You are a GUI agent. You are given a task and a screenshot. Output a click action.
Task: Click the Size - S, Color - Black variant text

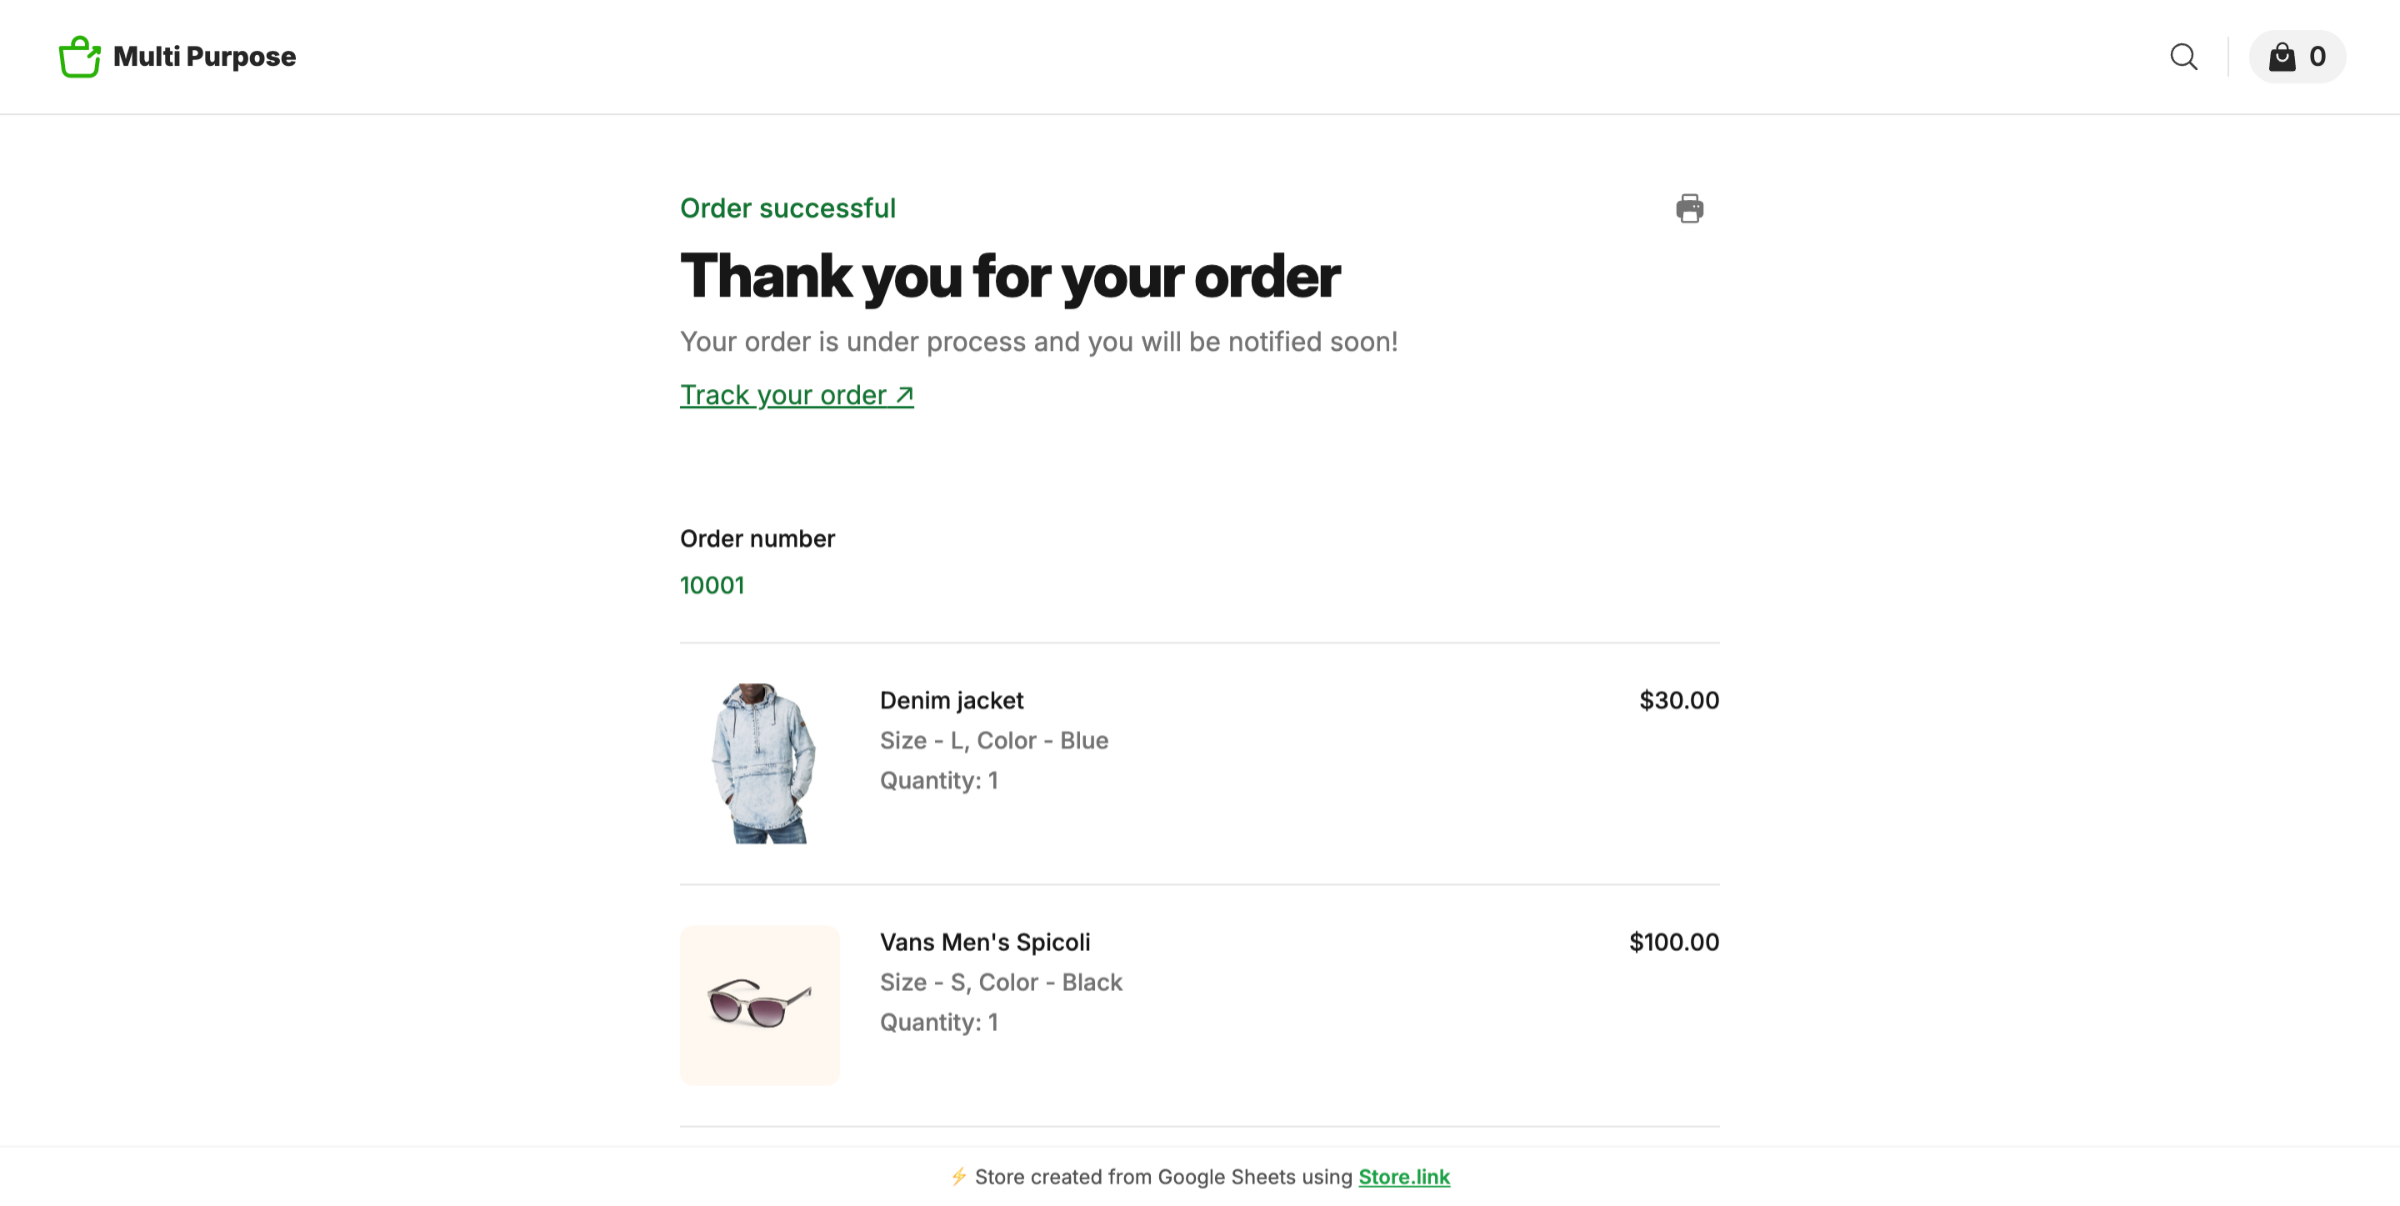pyautogui.click(x=1000, y=982)
